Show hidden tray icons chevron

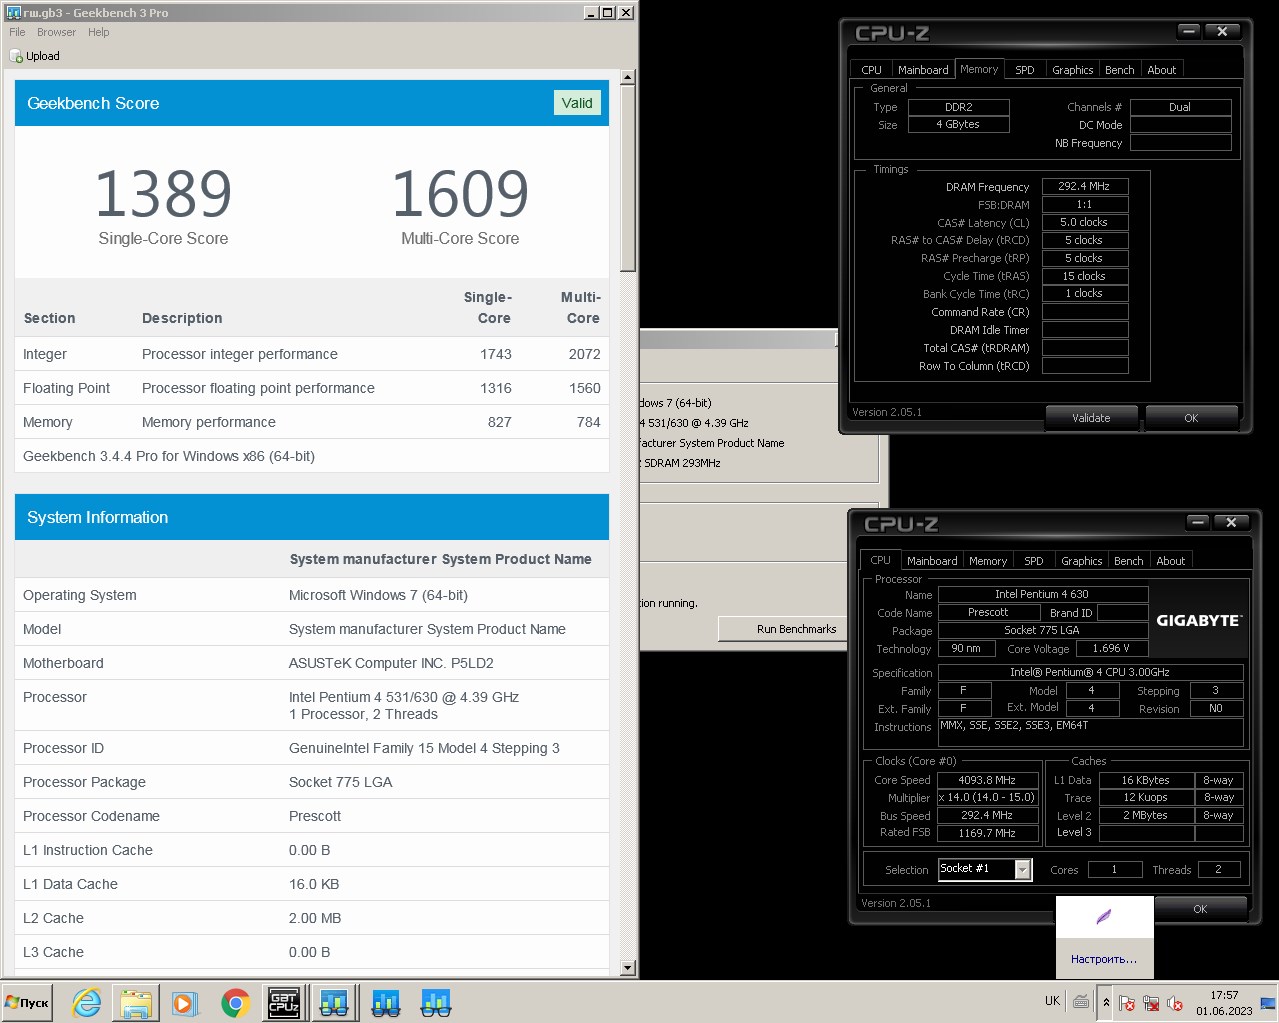point(1106,1001)
